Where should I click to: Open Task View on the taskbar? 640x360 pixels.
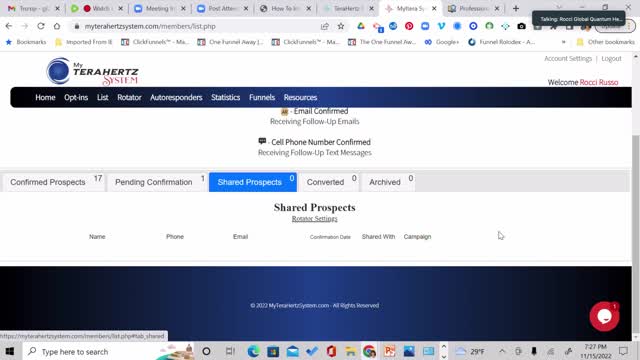click(x=230, y=351)
